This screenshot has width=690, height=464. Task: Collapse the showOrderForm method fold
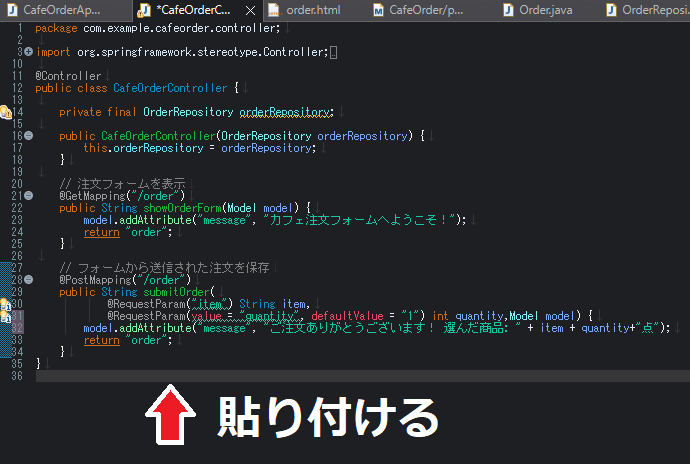point(28,196)
